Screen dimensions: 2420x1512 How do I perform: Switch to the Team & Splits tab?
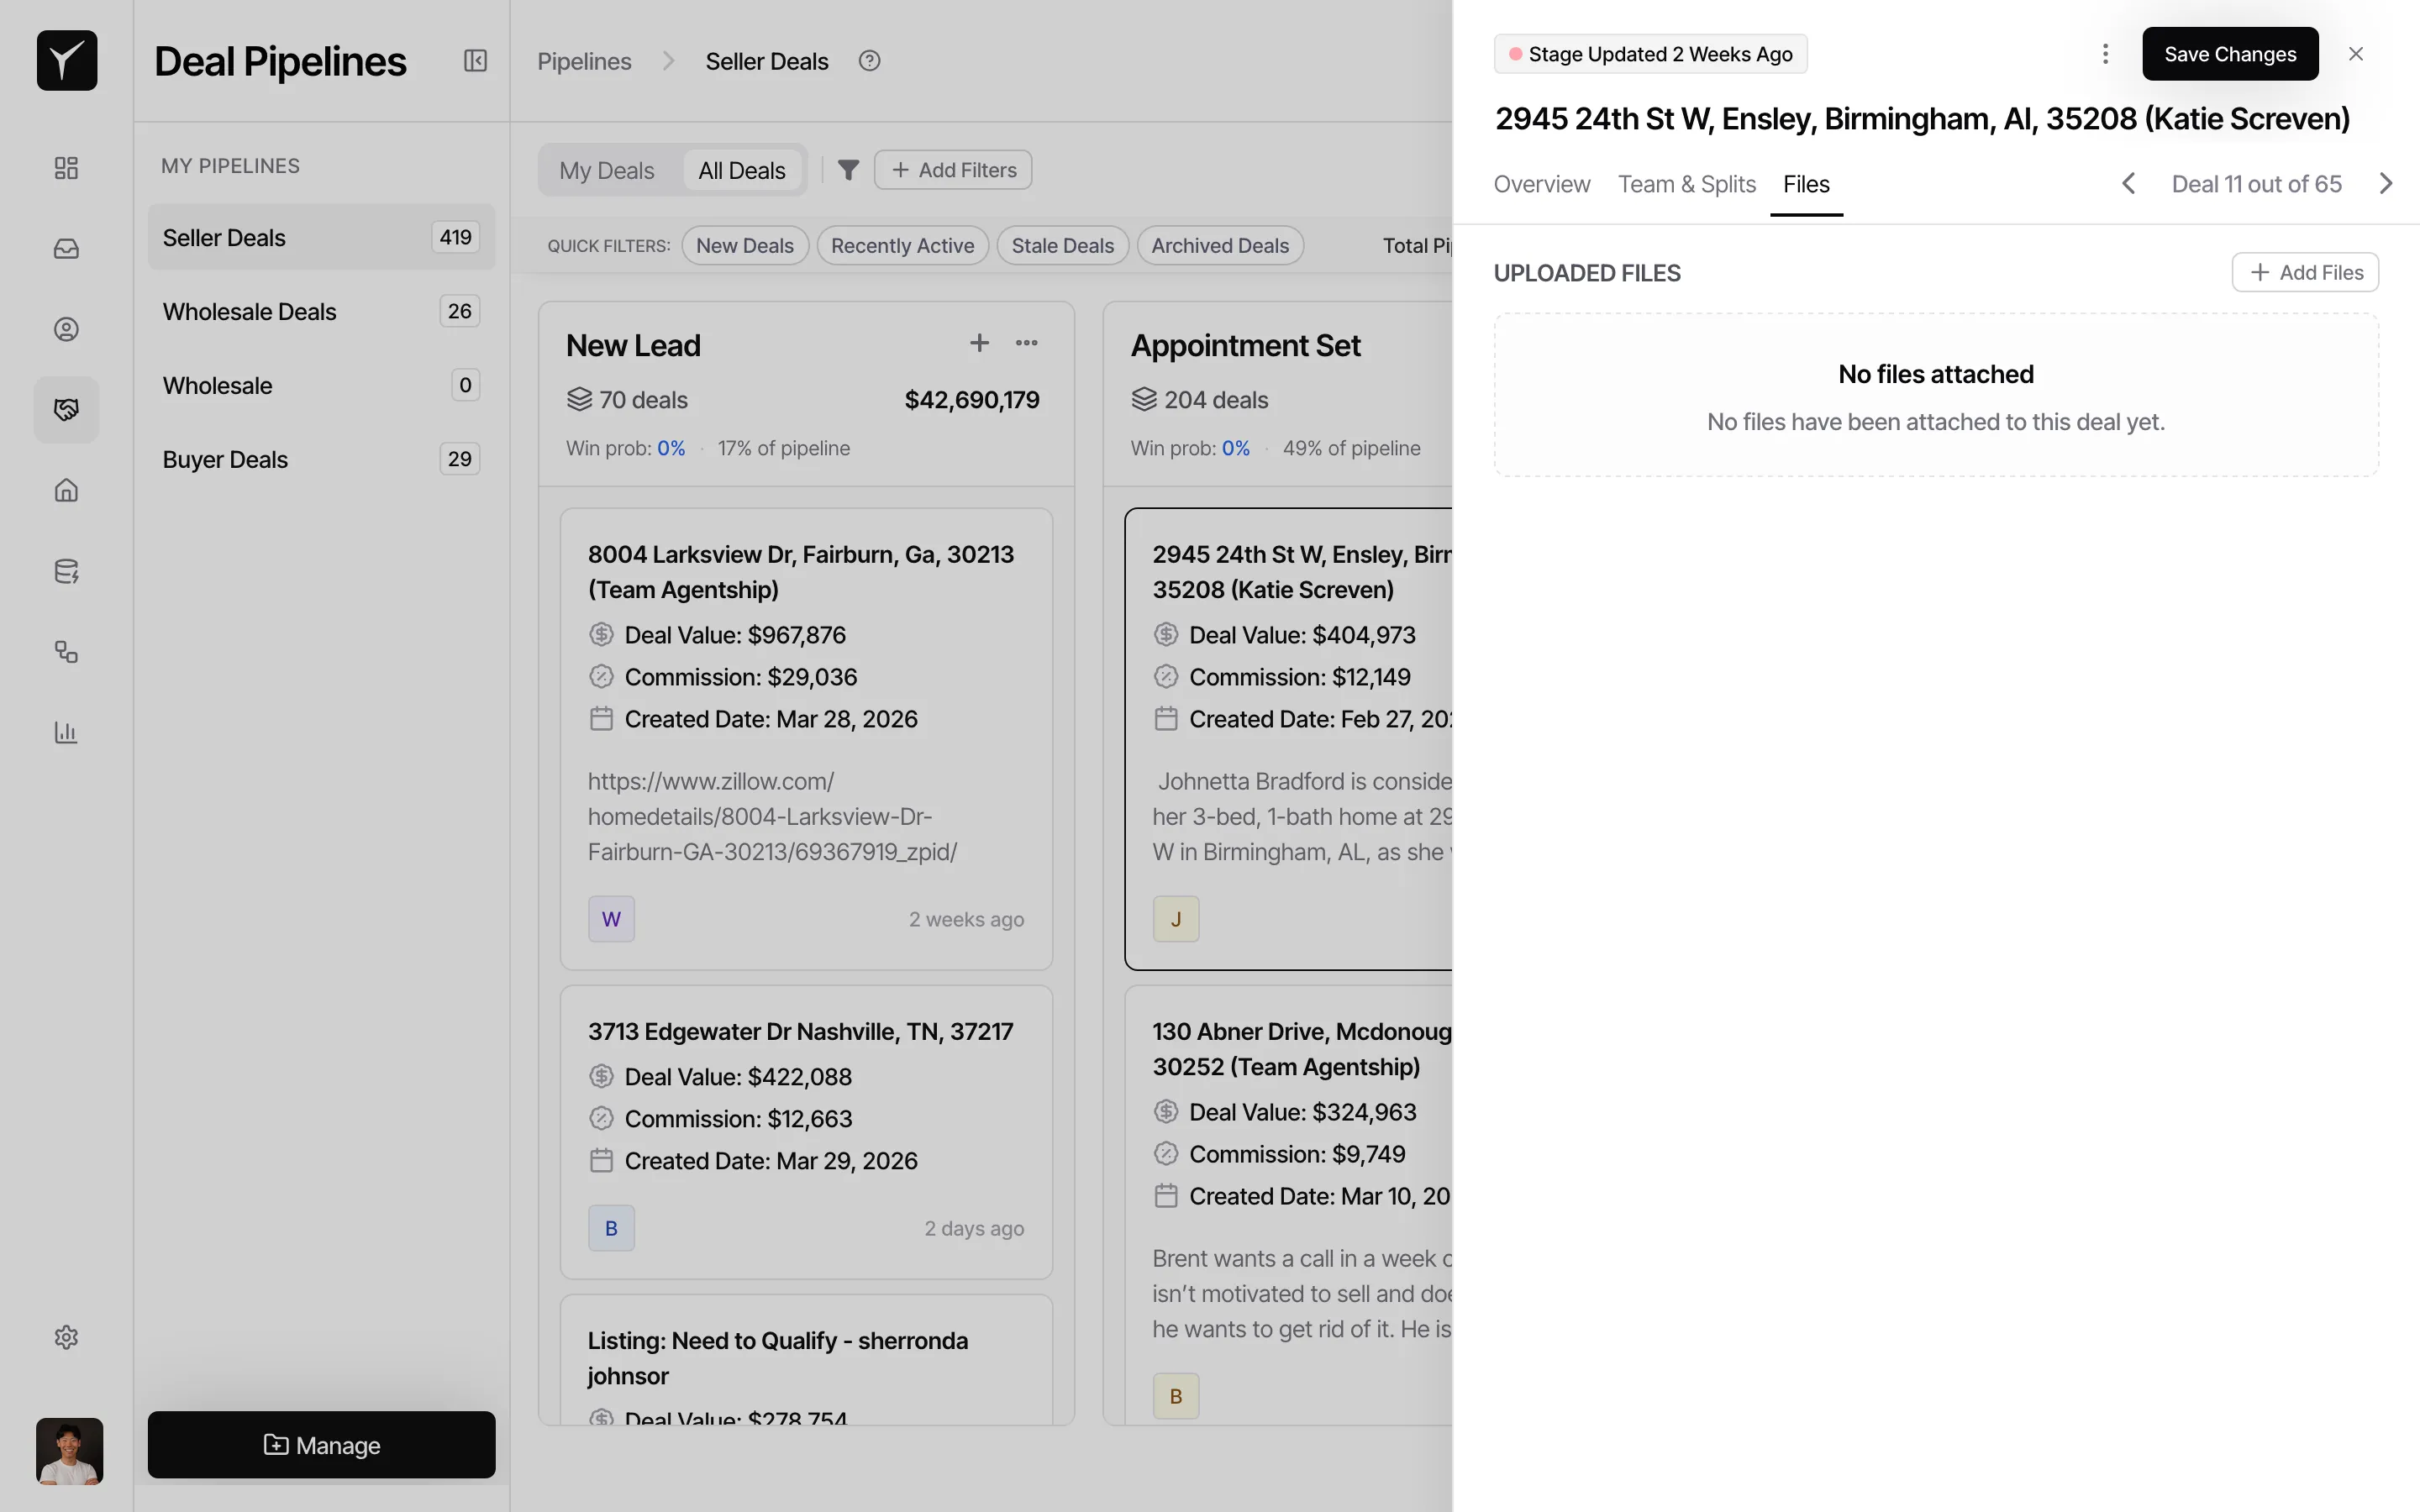(1686, 184)
